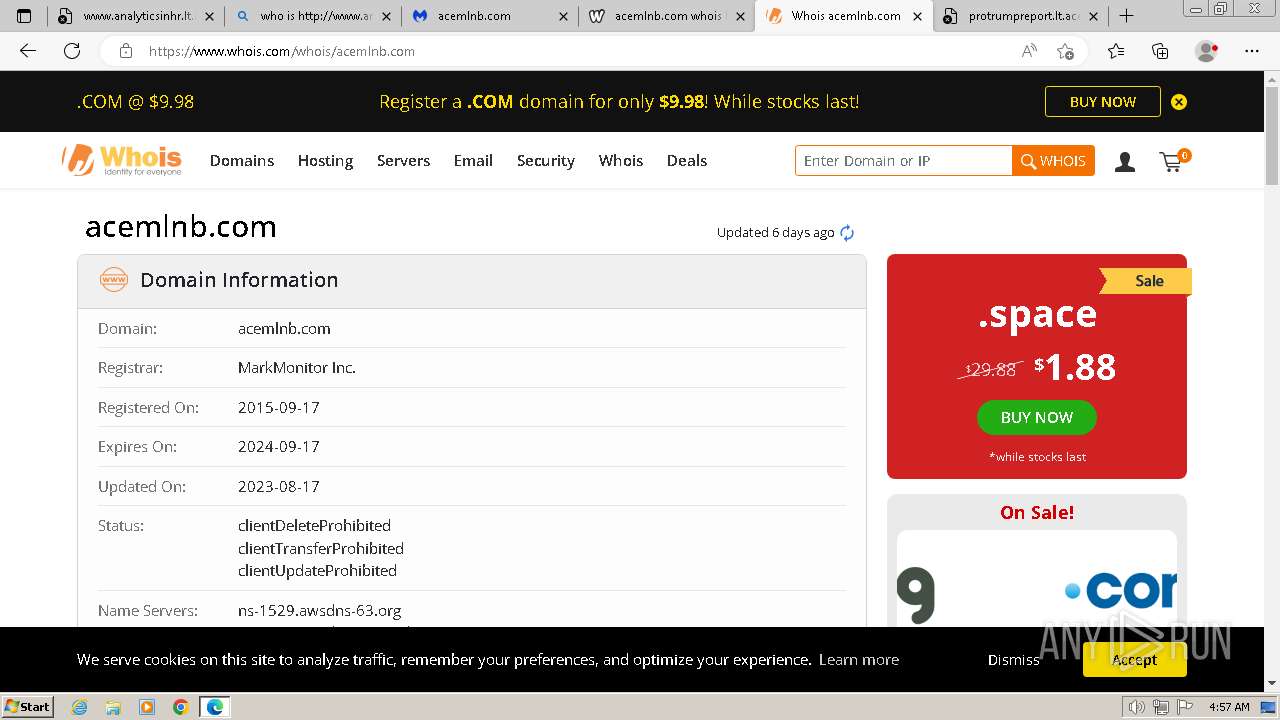The height and width of the screenshot is (720, 1280).
Task: Open a new tab with plus icon
Action: (x=1126, y=16)
